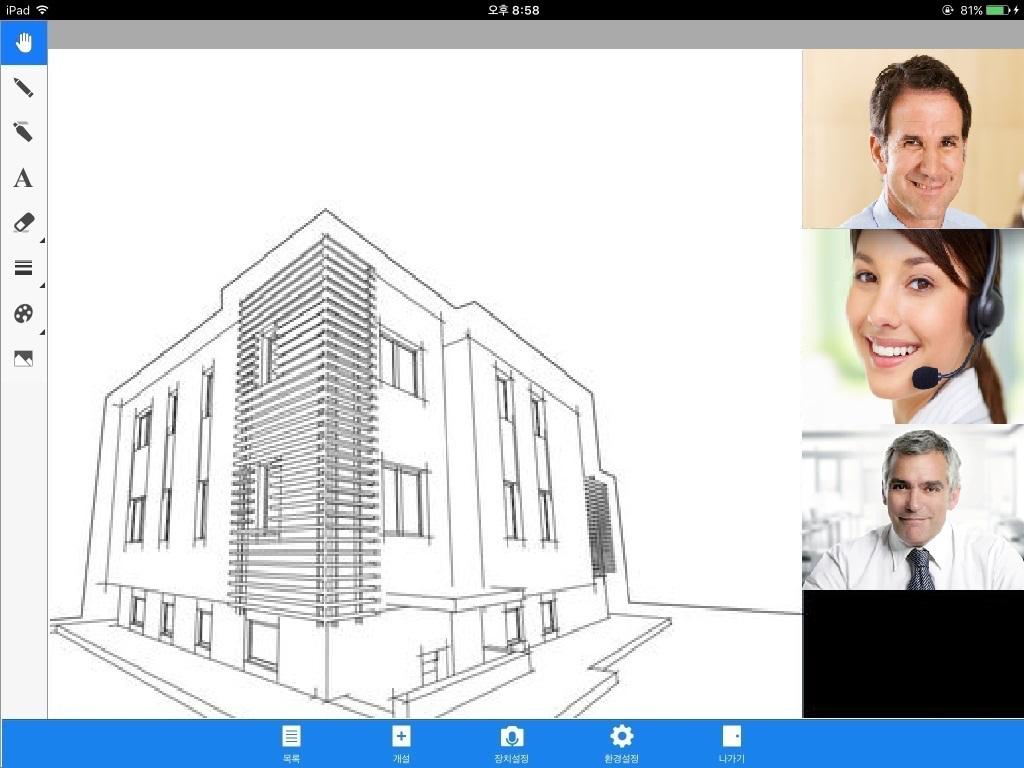
Task: Select the text tool 'A'
Action: [24, 178]
